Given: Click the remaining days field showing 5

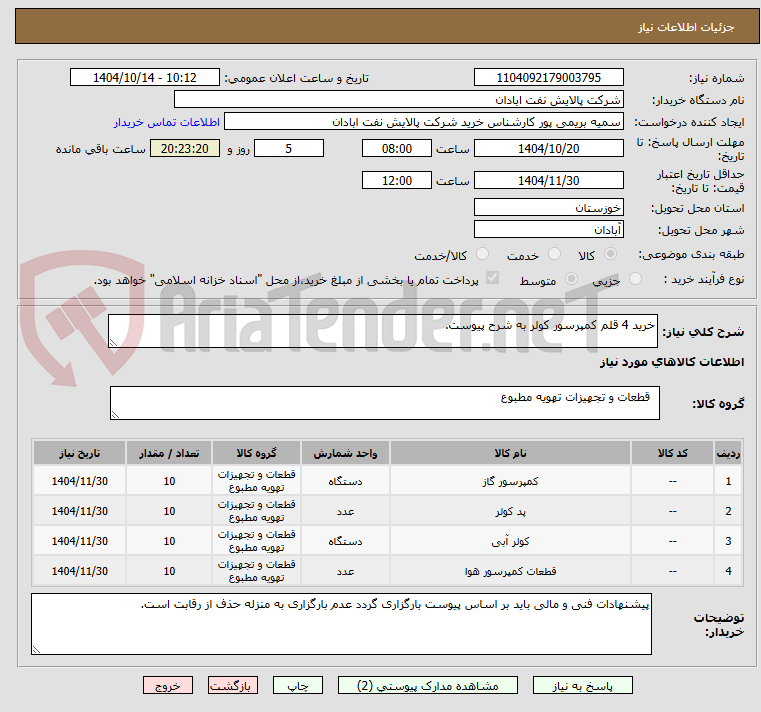Looking at the screenshot, I should click(x=289, y=149).
